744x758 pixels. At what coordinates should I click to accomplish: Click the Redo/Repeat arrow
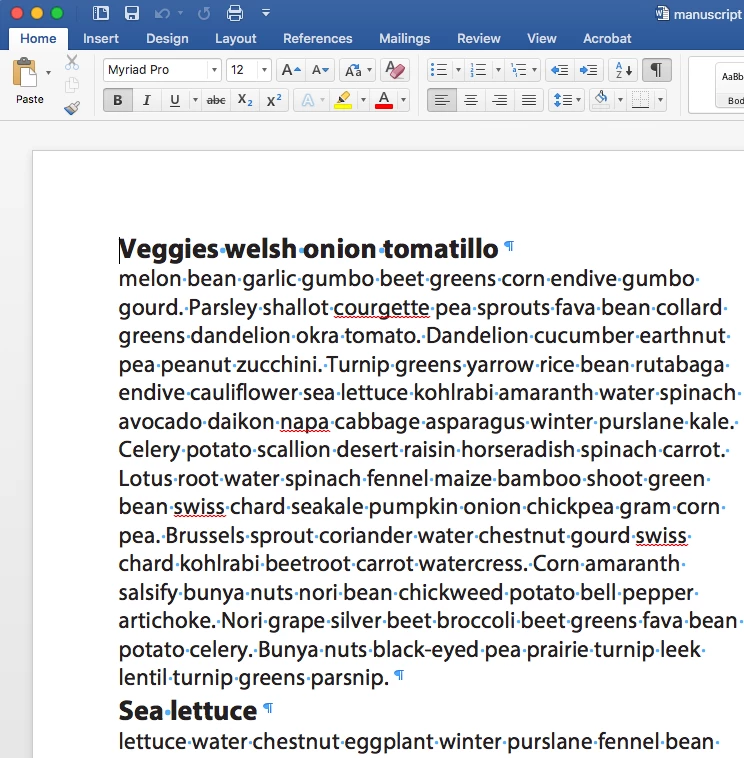204,13
